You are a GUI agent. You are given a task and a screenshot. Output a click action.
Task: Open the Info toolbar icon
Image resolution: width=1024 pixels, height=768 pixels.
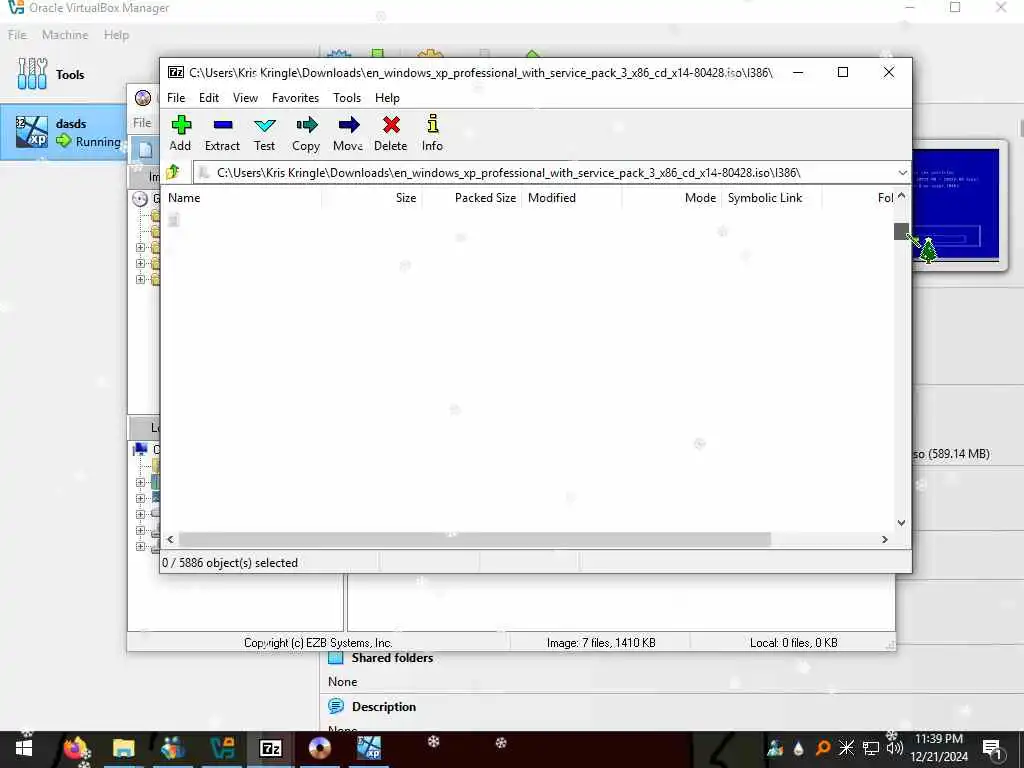point(432,124)
